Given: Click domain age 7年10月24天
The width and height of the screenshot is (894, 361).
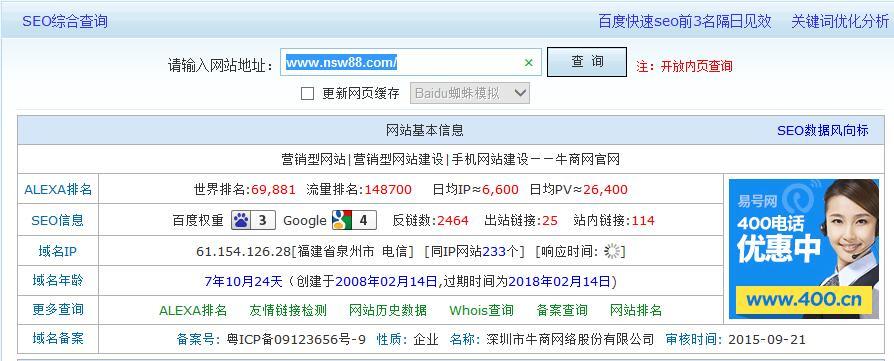Looking at the screenshot, I should click(x=243, y=281).
